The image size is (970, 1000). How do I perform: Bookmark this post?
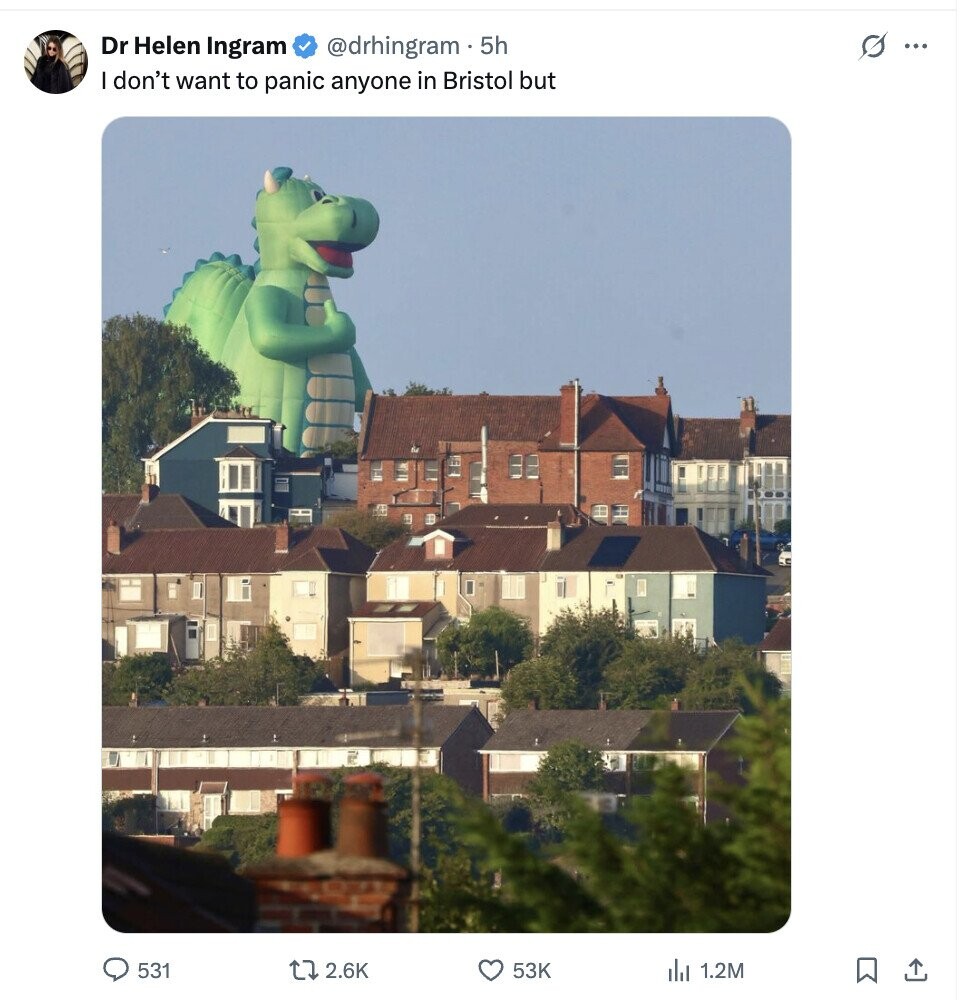click(867, 969)
